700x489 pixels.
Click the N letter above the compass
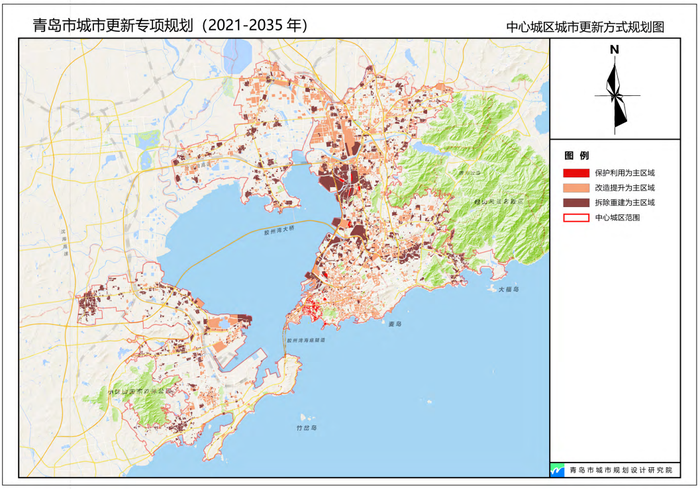pyautogui.click(x=615, y=50)
